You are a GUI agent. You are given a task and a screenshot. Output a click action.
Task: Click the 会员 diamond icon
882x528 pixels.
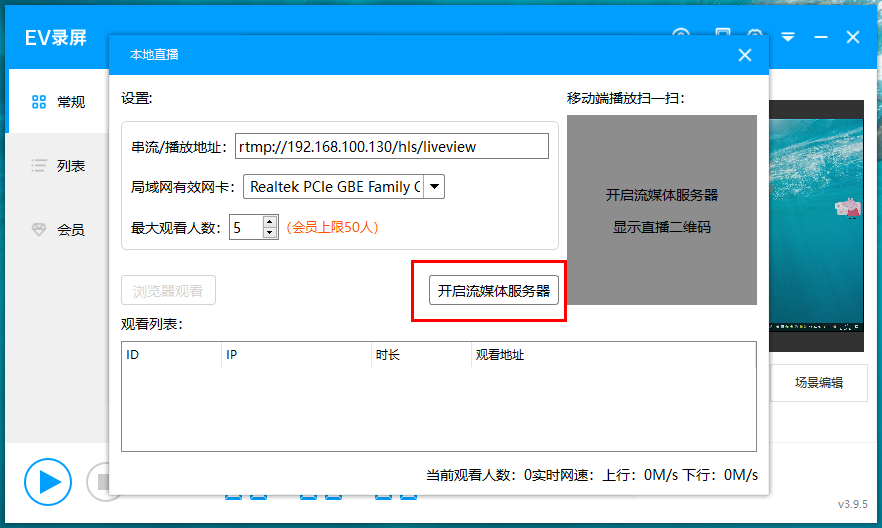tap(39, 230)
